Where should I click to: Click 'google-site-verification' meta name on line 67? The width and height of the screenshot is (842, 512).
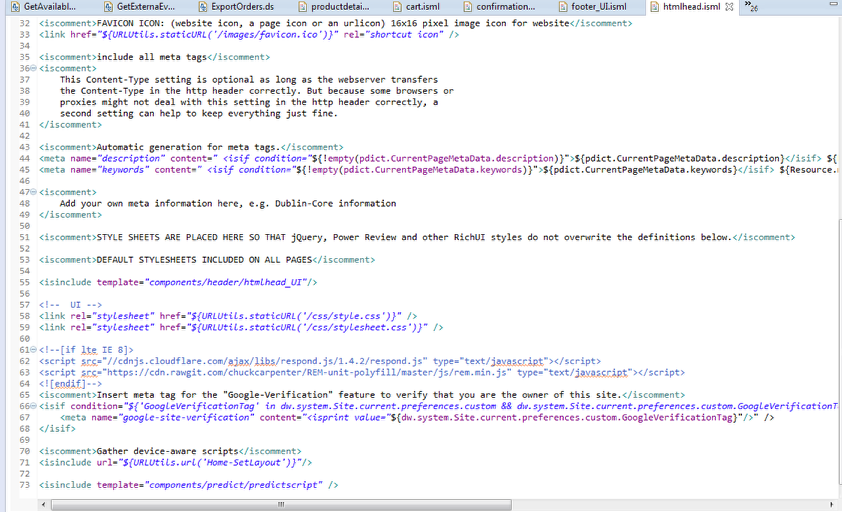tap(186, 417)
